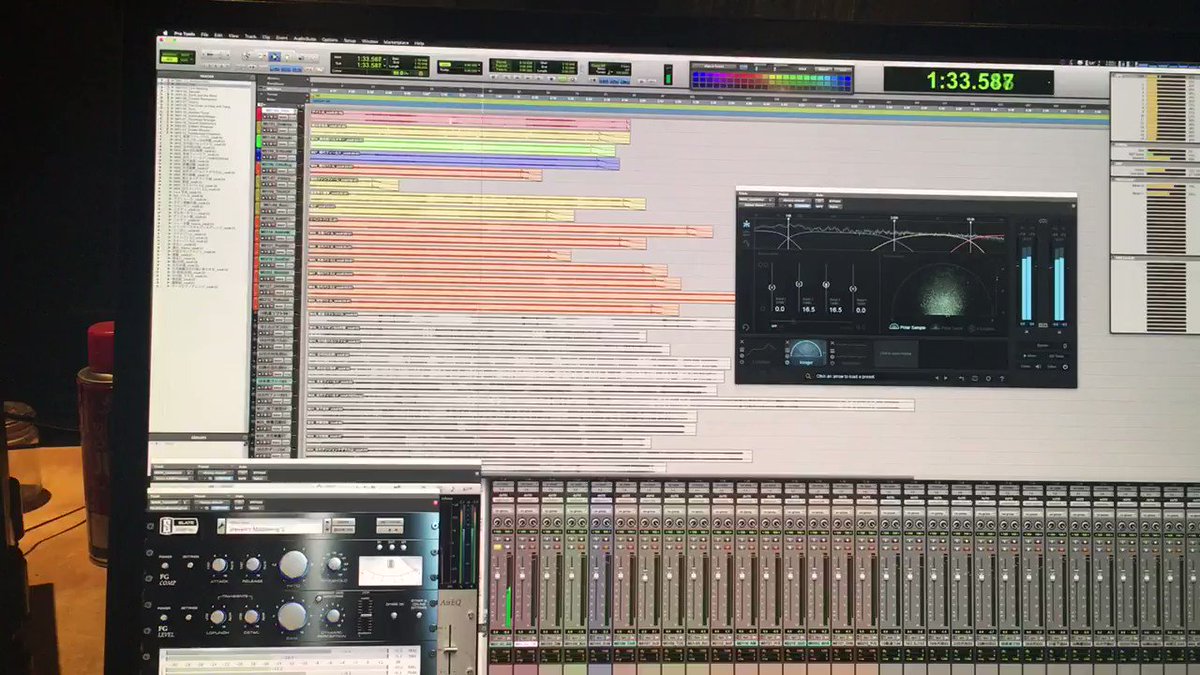Click the Pro Tools application menu
The width and height of the screenshot is (1200, 675).
coord(184,34)
